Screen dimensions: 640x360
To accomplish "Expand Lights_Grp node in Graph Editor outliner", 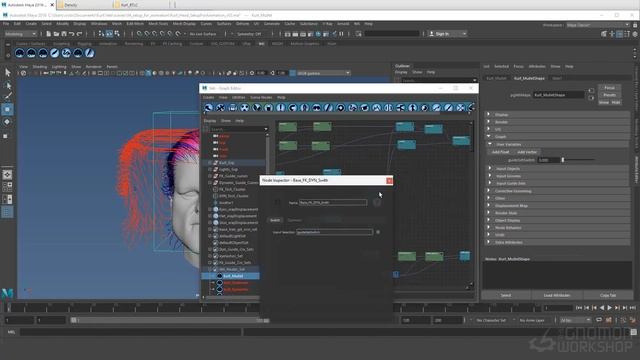I will [x=210, y=169].
